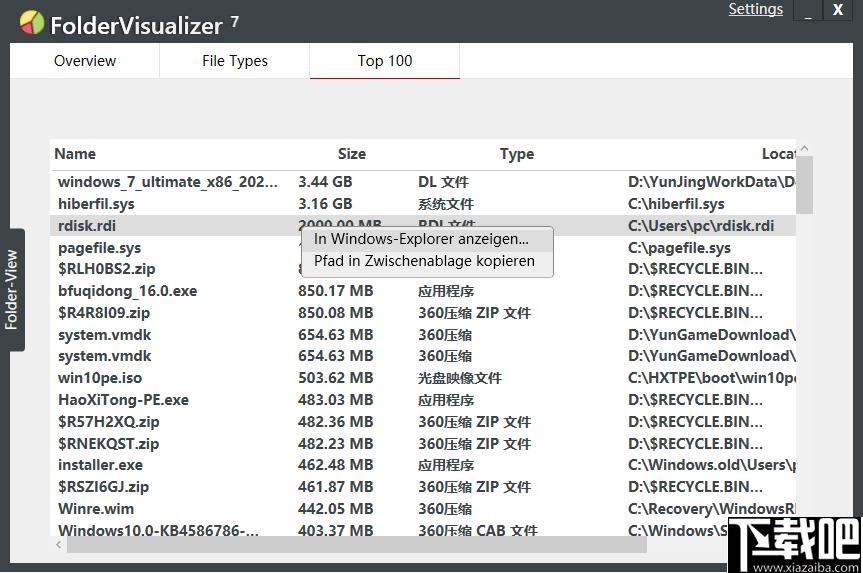The width and height of the screenshot is (863, 573).
Task: Click the C:\hiberfil.sys location cell
Action: 676,204
